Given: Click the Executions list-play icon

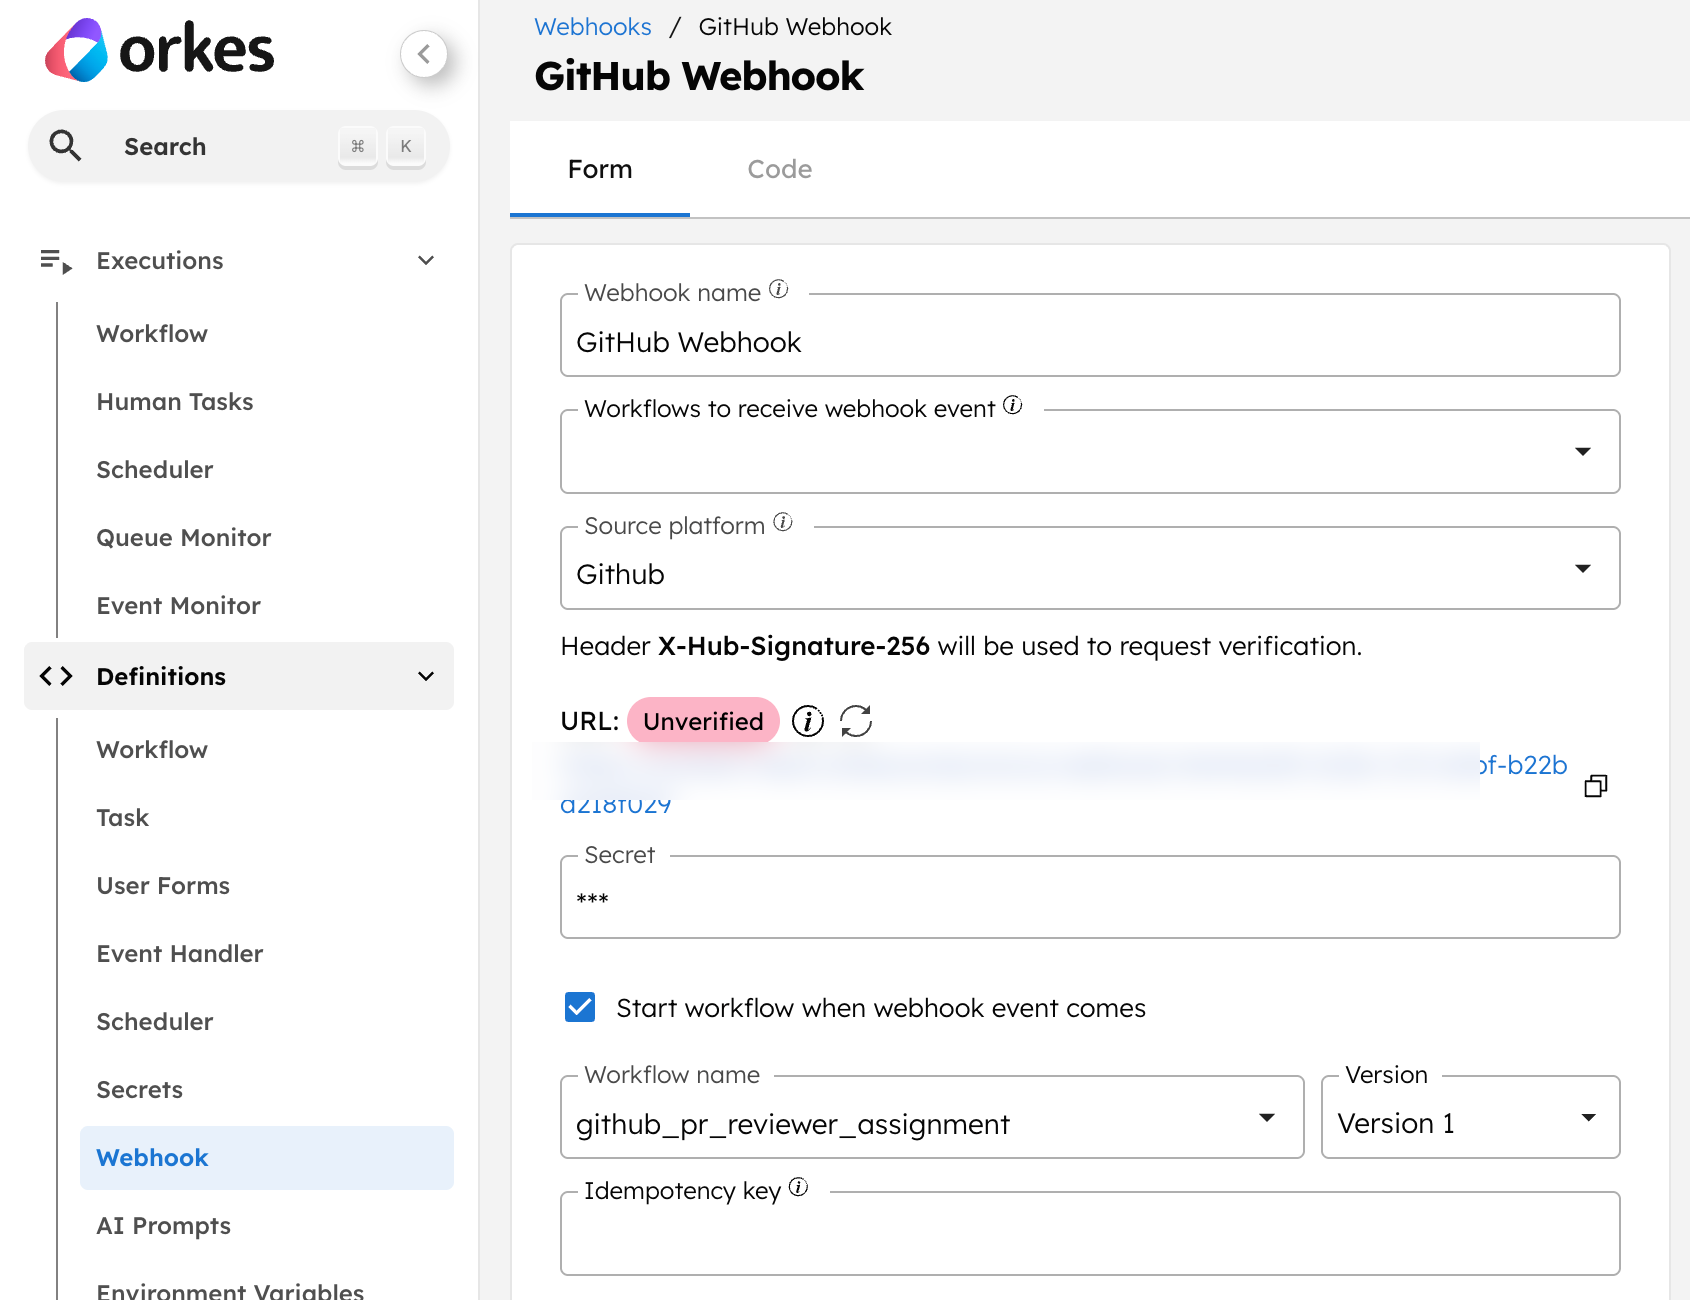Looking at the screenshot, I should (x=56, y=261).
